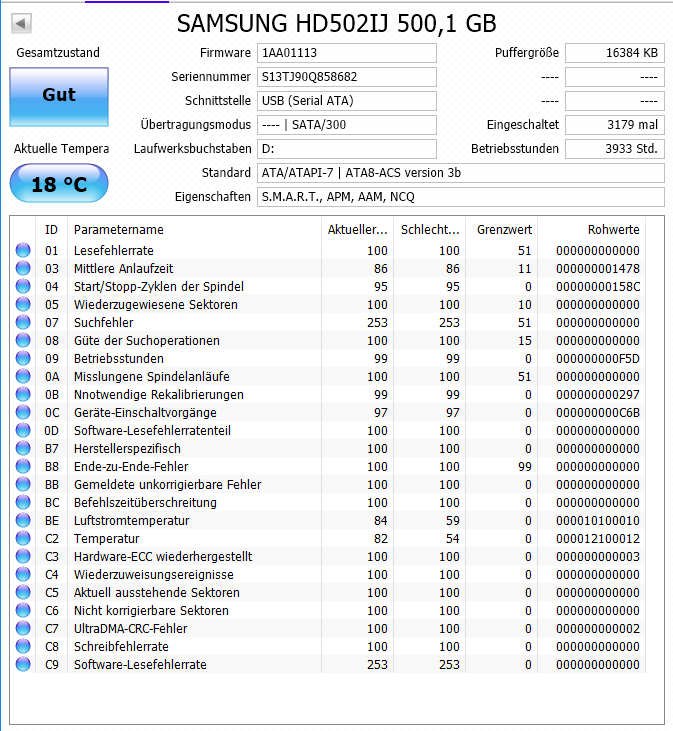Viewport: 673px width, 731px height.
Task: Click status orb for Herstellerspezifisch row
Action: pyautogui.click(x=23, y=448)
